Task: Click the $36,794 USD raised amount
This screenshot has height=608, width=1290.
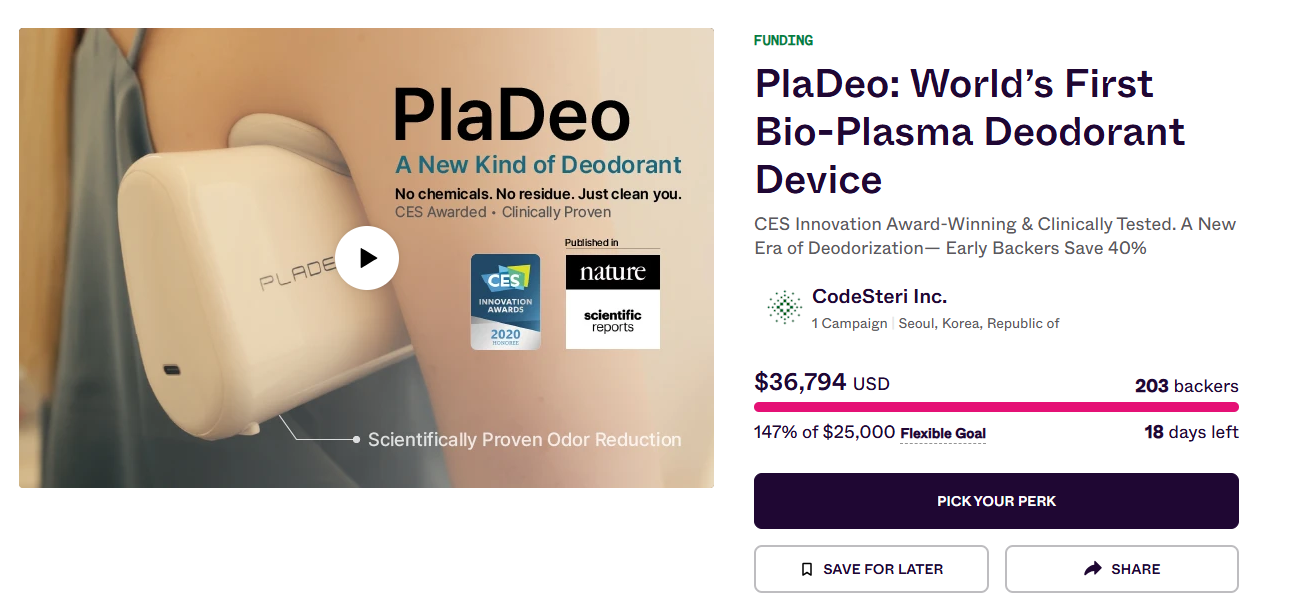Action: pyautogui.click(x=822, y=382)
